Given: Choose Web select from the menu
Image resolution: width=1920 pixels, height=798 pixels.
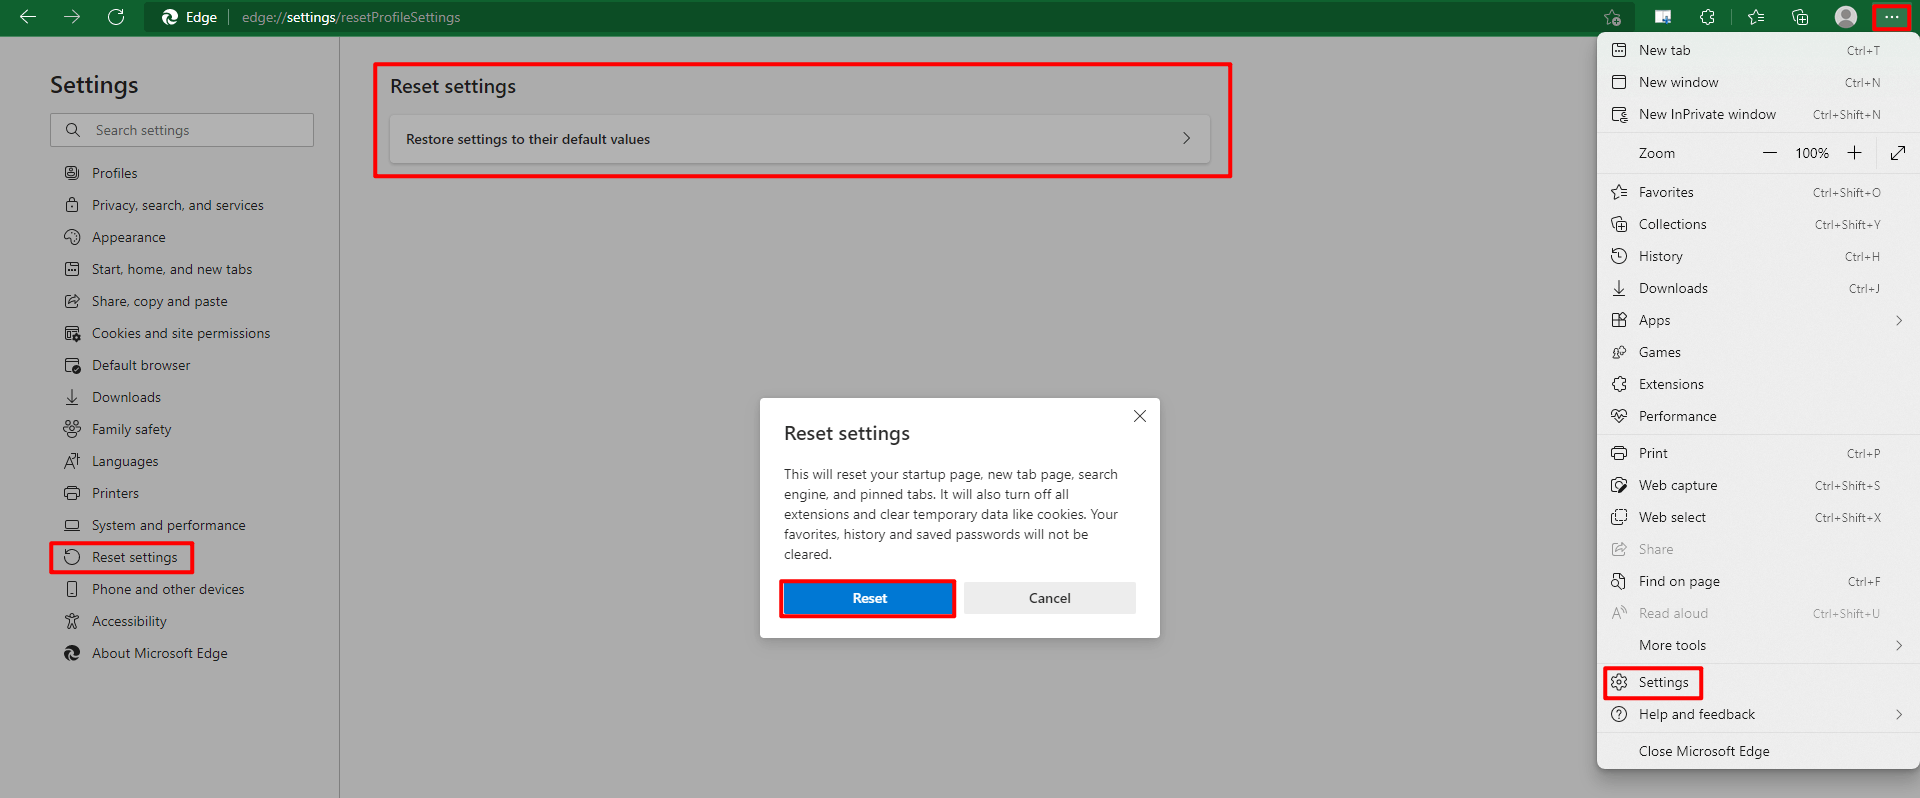Looking at the screenshot, I should (1758, 517).
